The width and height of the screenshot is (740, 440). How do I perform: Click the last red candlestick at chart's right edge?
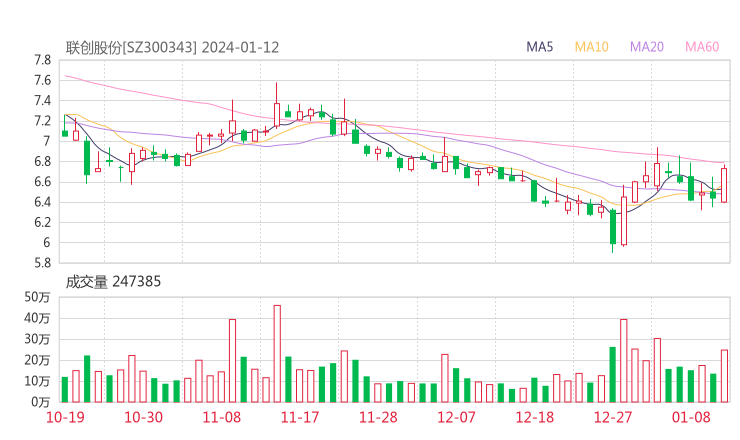tap(724, 185)
